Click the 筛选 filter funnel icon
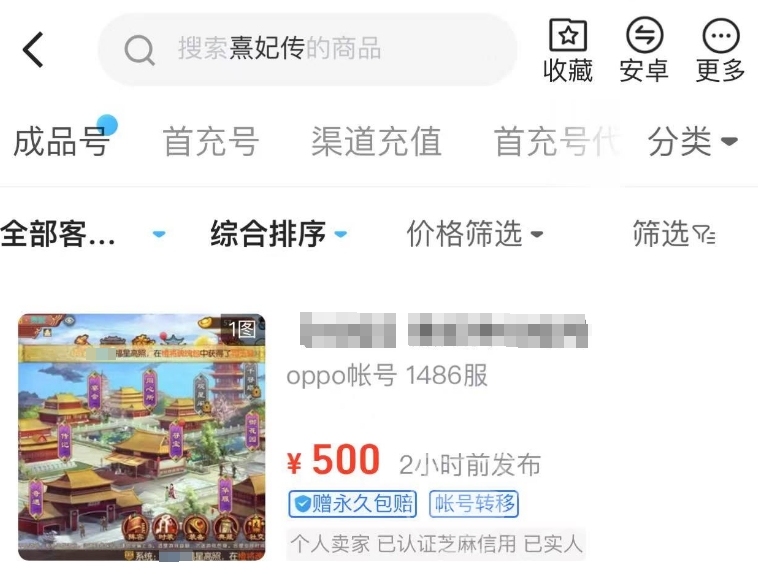758x574 pixels. click(704, 235)
